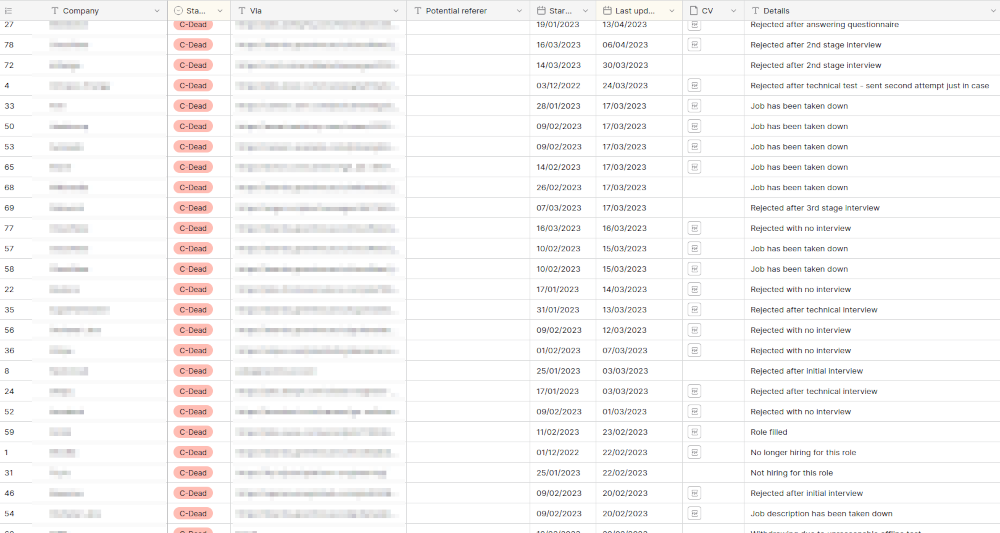
Task: Select the last updated date 30/03/2023
Action: [x=625, y=65]
